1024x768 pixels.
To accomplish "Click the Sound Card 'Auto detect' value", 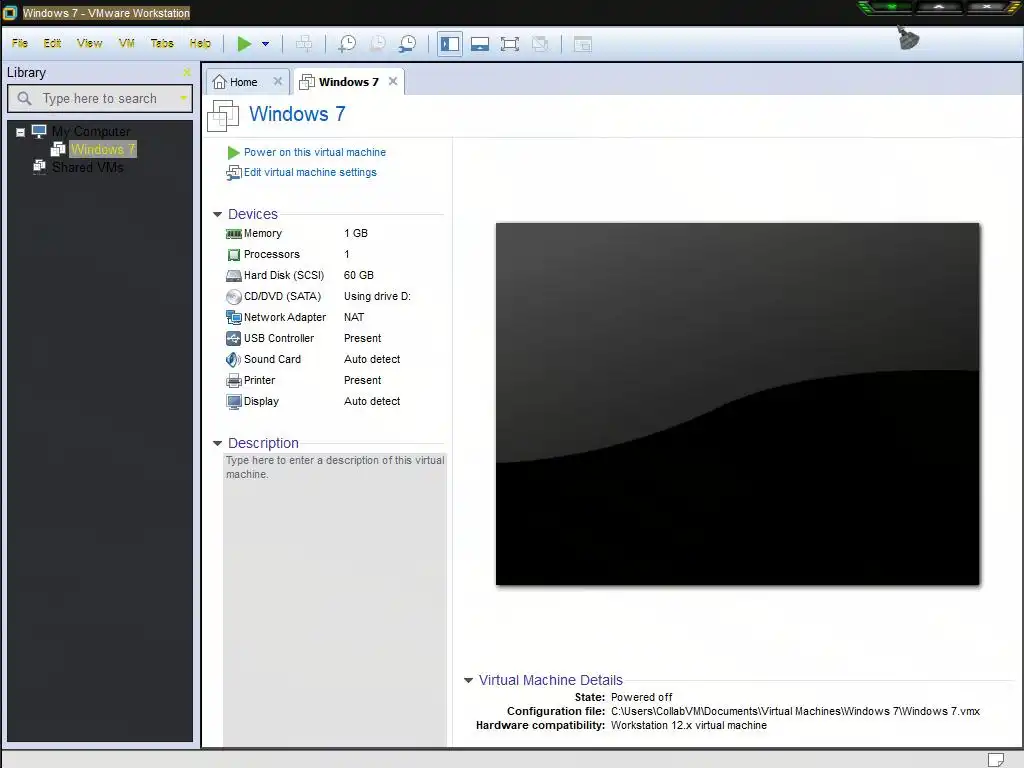I will click(x=372, y=359).
